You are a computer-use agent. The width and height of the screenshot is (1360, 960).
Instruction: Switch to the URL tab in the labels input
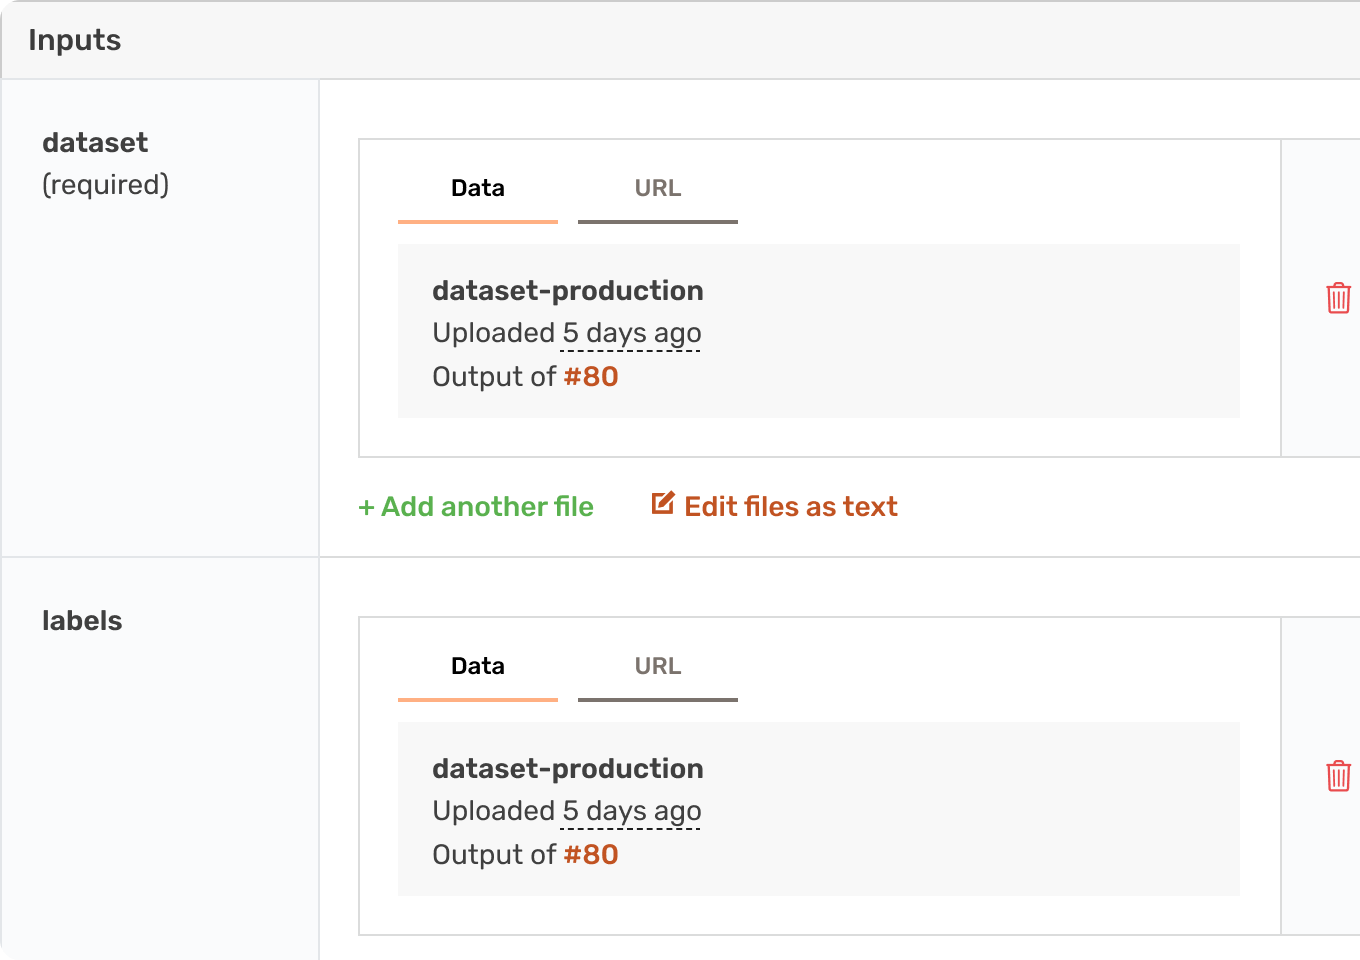point(657,667)
